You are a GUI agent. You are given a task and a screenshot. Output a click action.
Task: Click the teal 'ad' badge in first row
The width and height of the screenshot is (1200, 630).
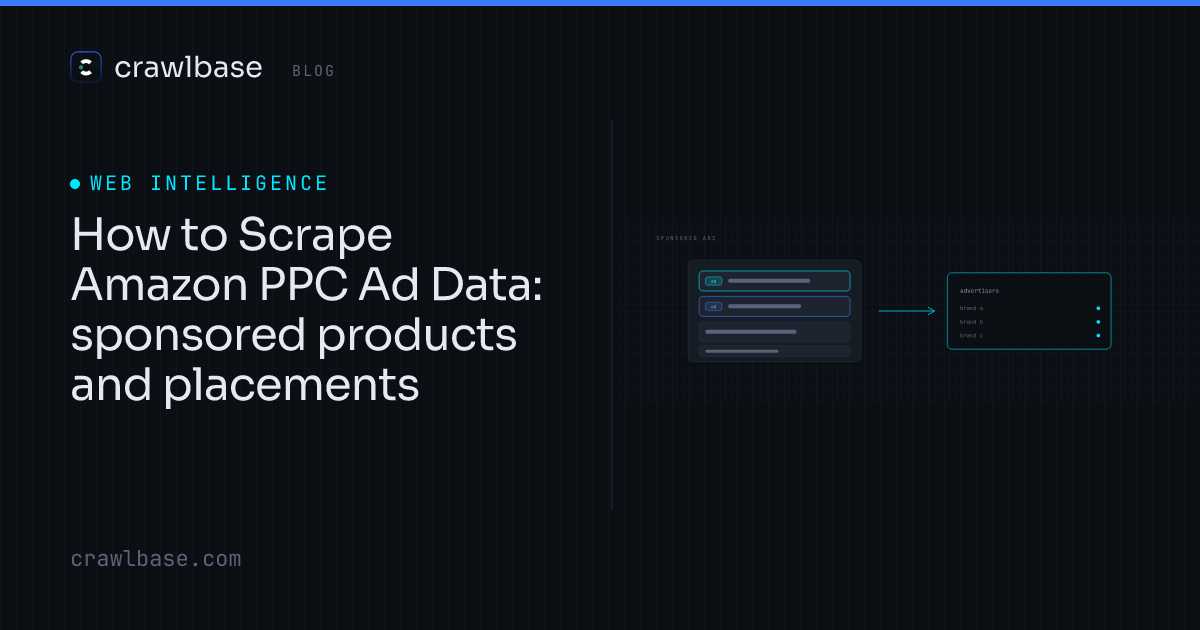[x=713, y=281]
